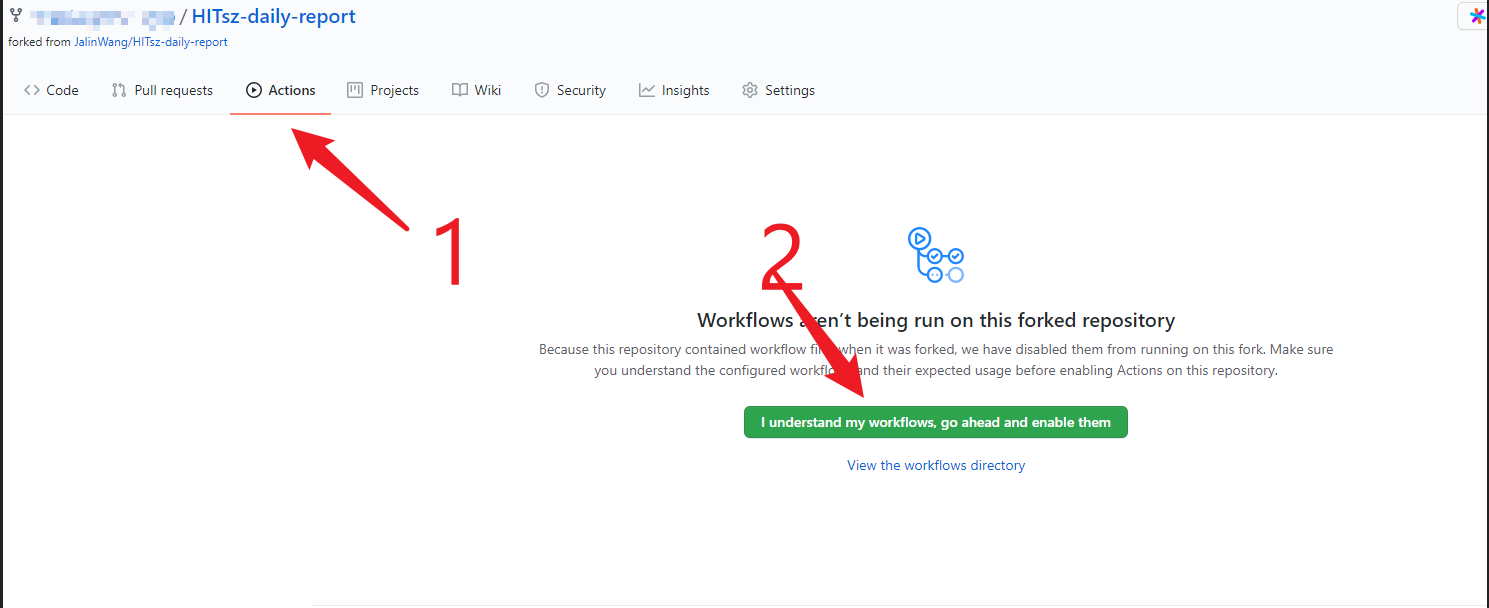Enable workflows with the green button

pos(936,422)
